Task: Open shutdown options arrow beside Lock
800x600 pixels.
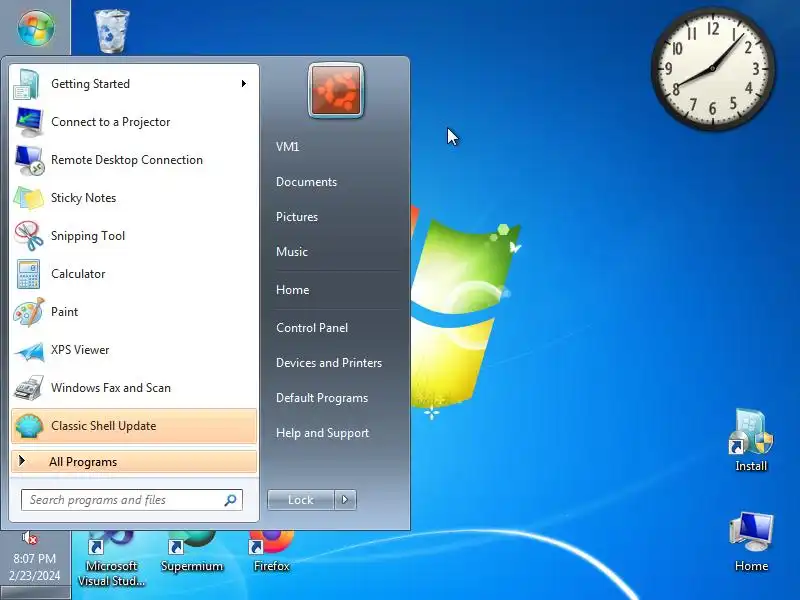Action: pyautogui.click(x=345, y=500)
